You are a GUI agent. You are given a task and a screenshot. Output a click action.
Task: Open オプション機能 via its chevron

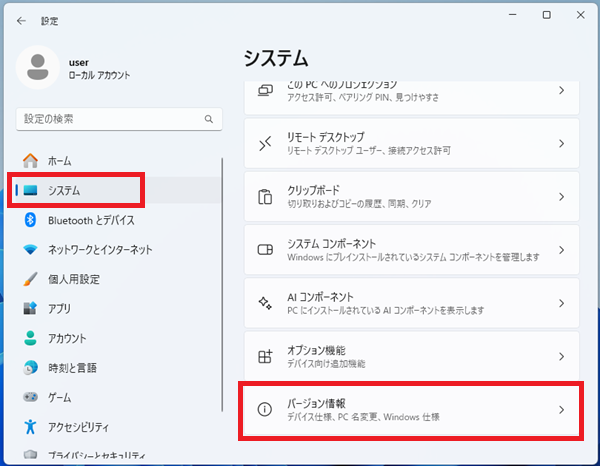coord(561,356)
